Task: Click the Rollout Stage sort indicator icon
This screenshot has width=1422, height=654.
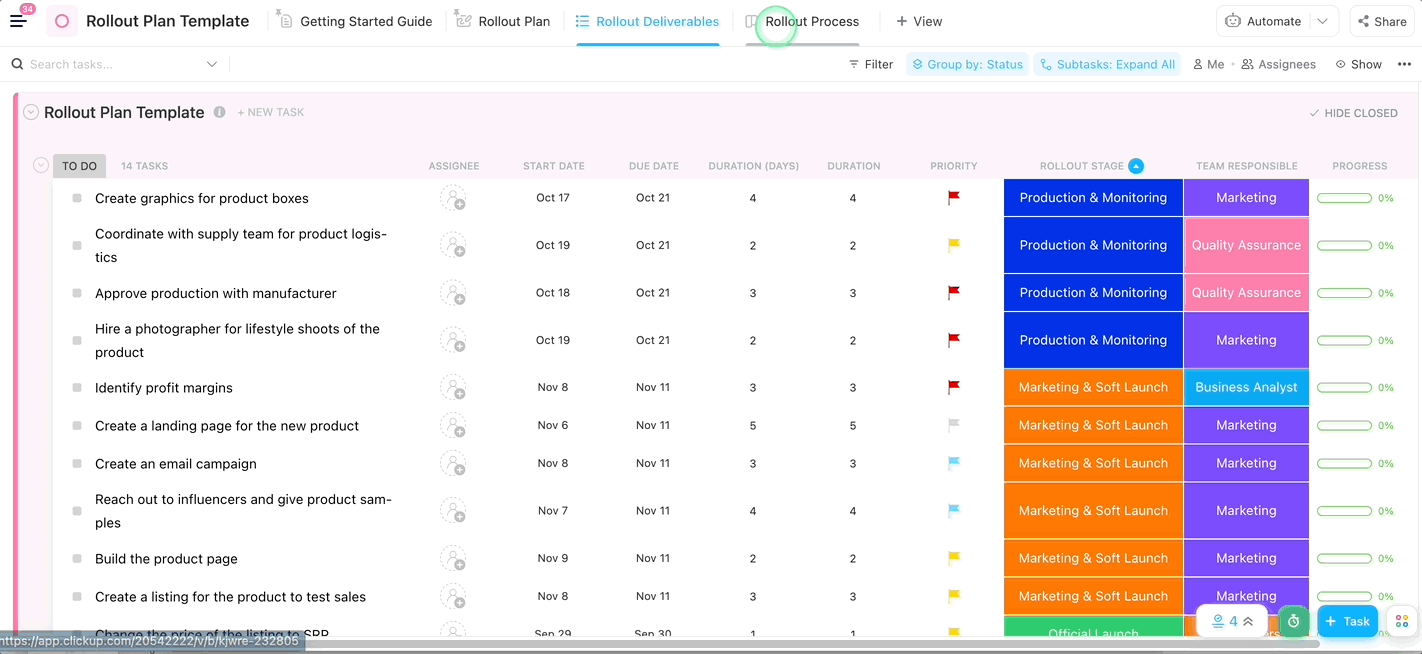Action: tap(1136, 166)
